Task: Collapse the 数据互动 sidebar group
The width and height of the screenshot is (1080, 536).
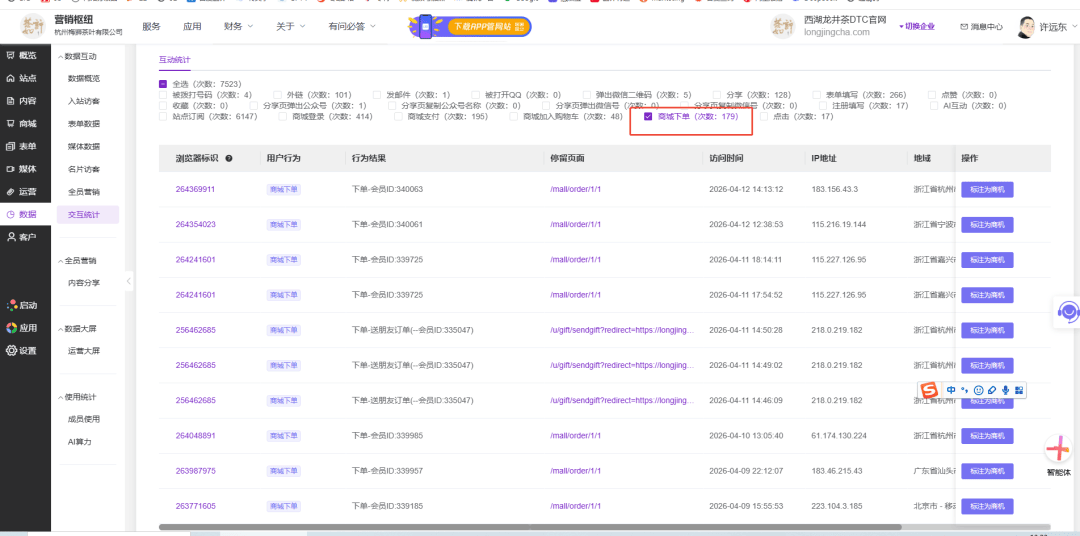Action: tap(77, 56)
